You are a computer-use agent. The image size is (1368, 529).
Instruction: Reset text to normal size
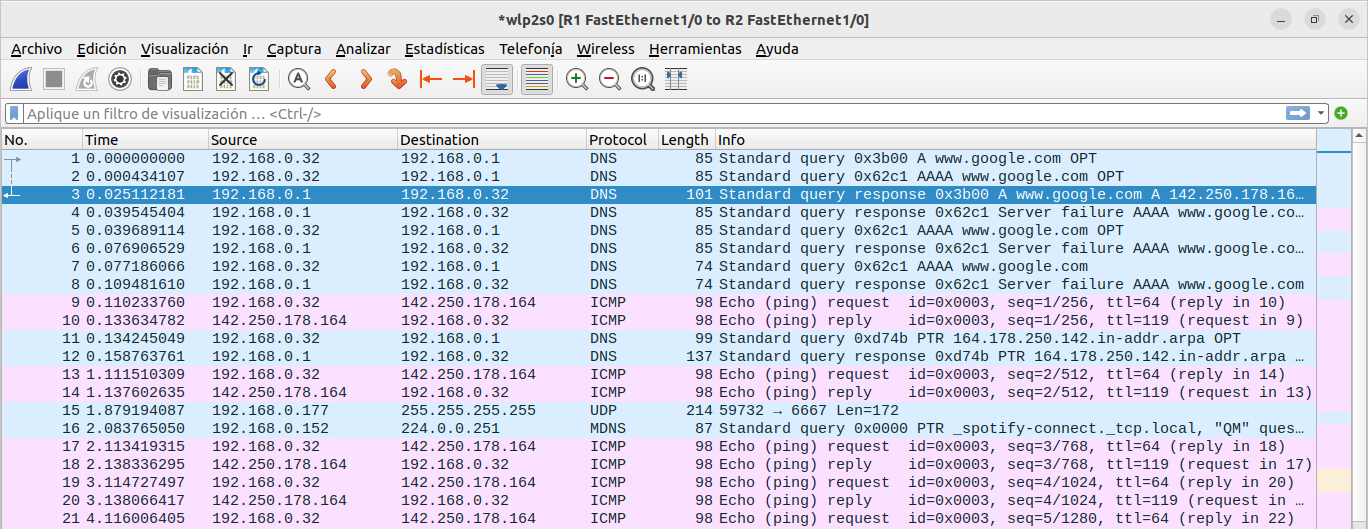(x=643, y=79)
